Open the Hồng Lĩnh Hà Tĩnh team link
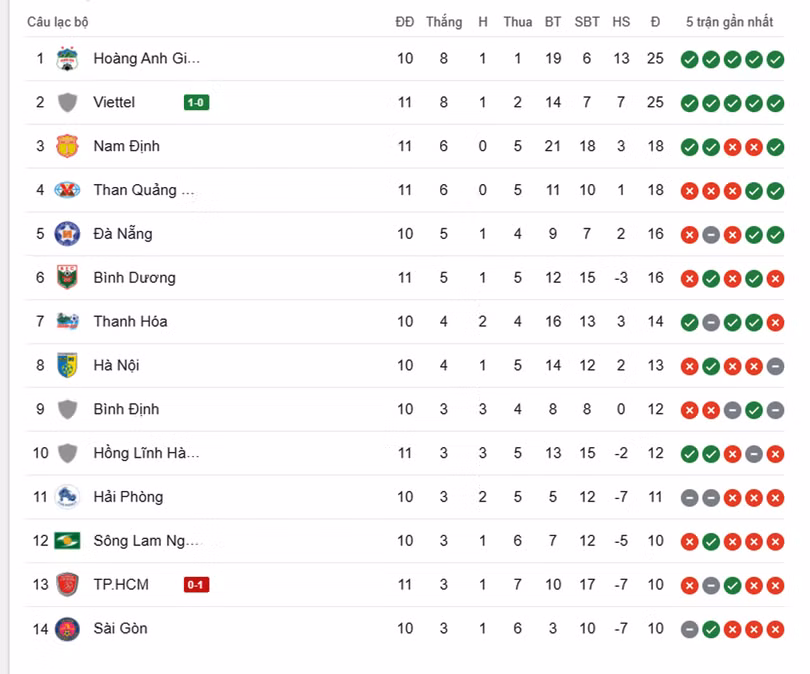The width and height of the screenshot is (810, 674). point(146,453)
